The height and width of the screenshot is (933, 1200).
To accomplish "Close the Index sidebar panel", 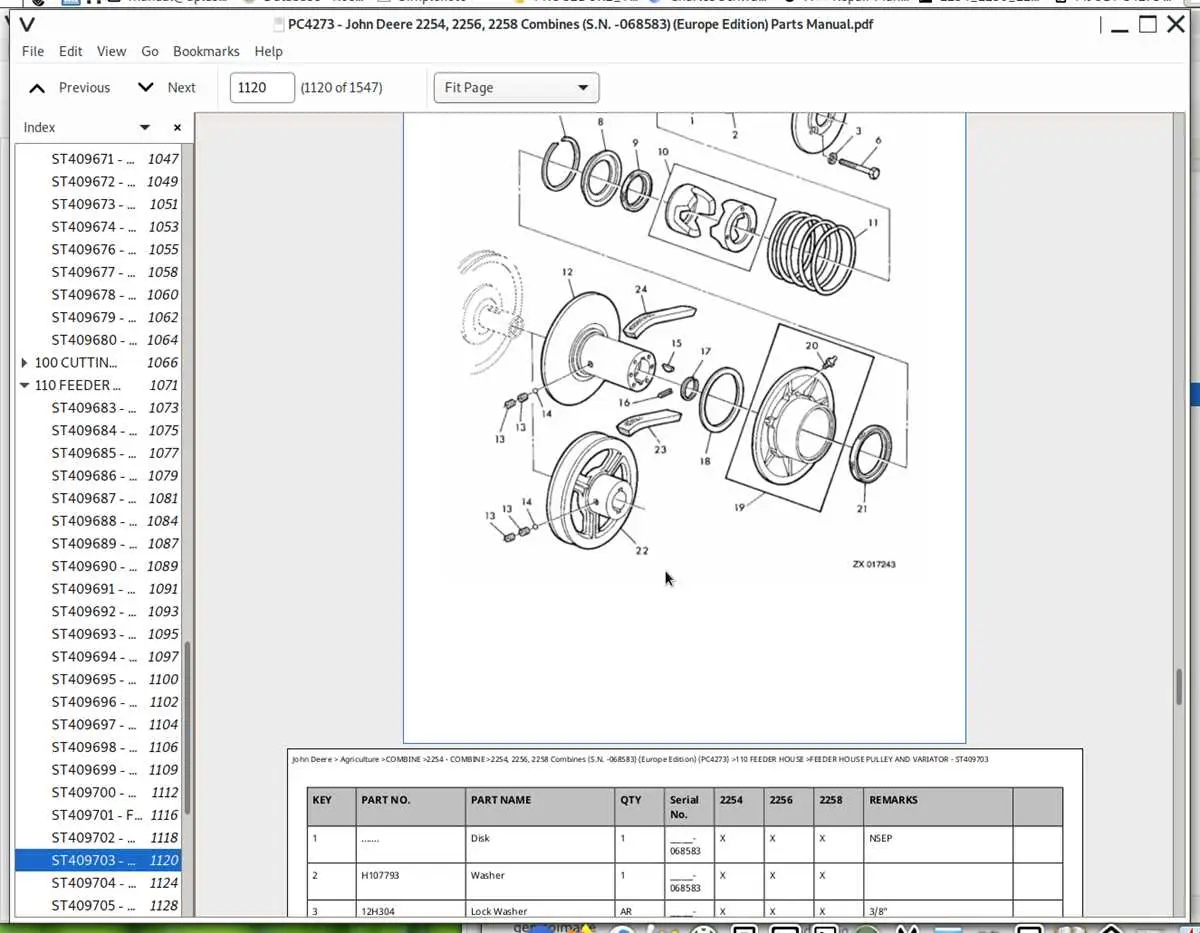I will click(x=177, y=127).
